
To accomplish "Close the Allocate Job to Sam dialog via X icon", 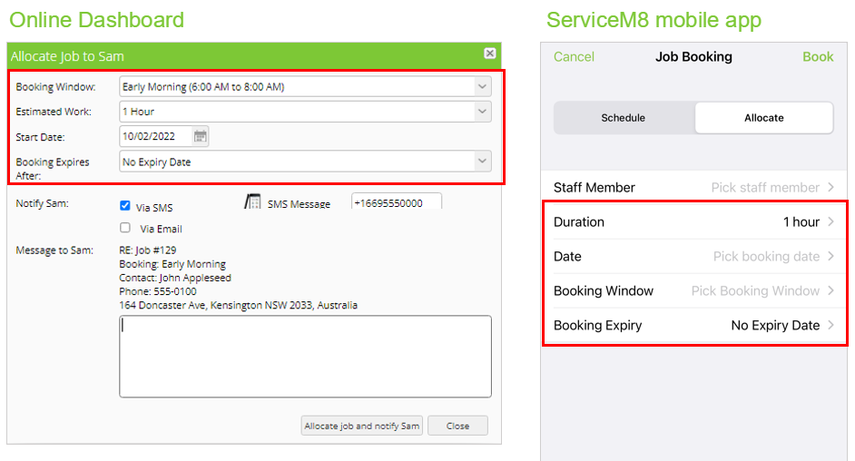I will (490, 53).
